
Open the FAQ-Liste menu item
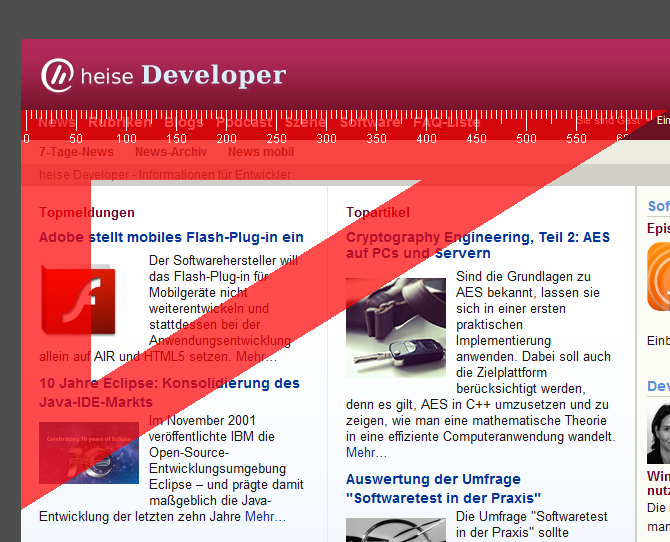tap(447, 122)
